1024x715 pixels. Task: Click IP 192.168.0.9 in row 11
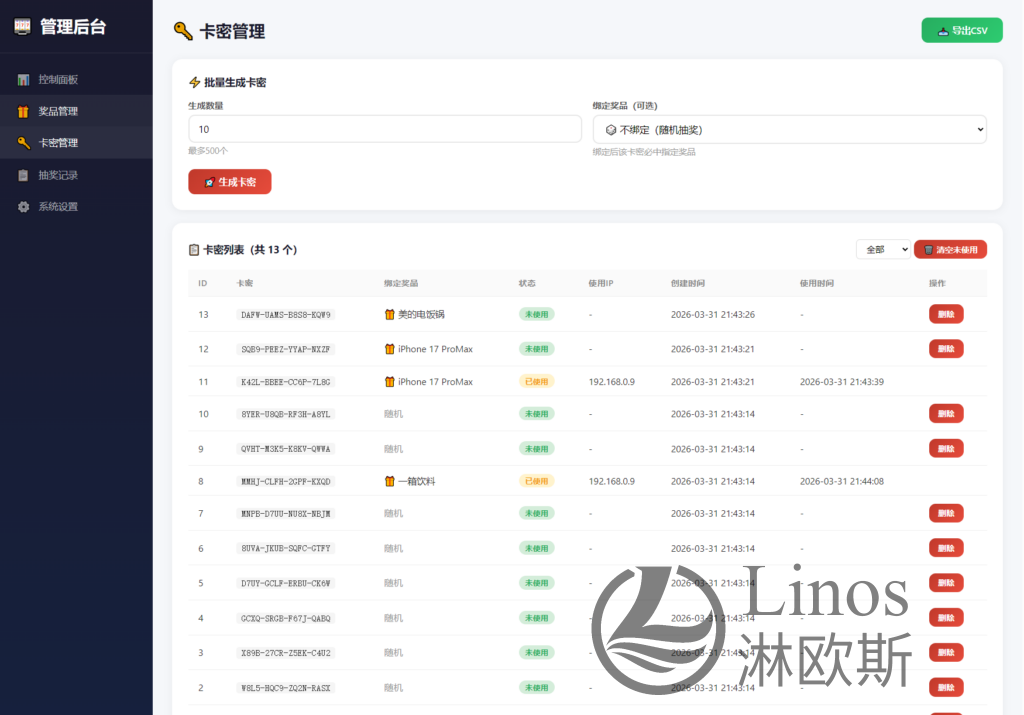611,381
